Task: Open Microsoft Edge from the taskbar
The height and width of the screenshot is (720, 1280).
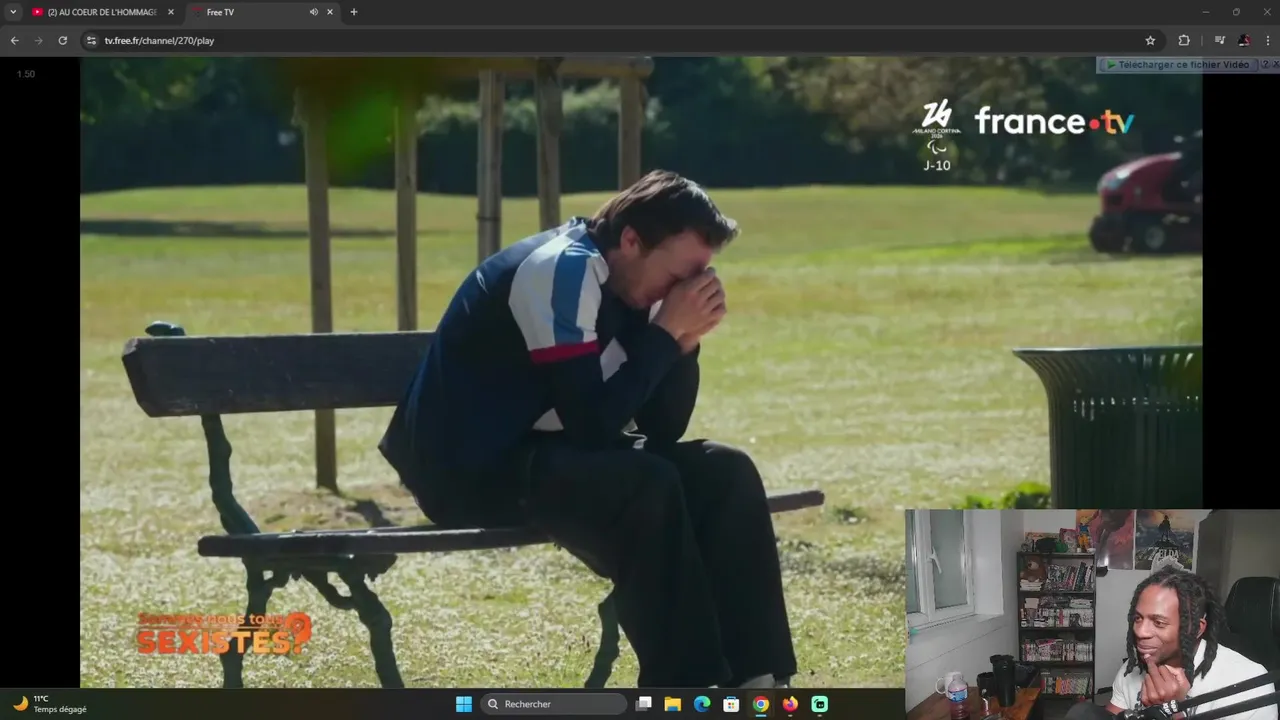Action: click(x=702, y=704)
